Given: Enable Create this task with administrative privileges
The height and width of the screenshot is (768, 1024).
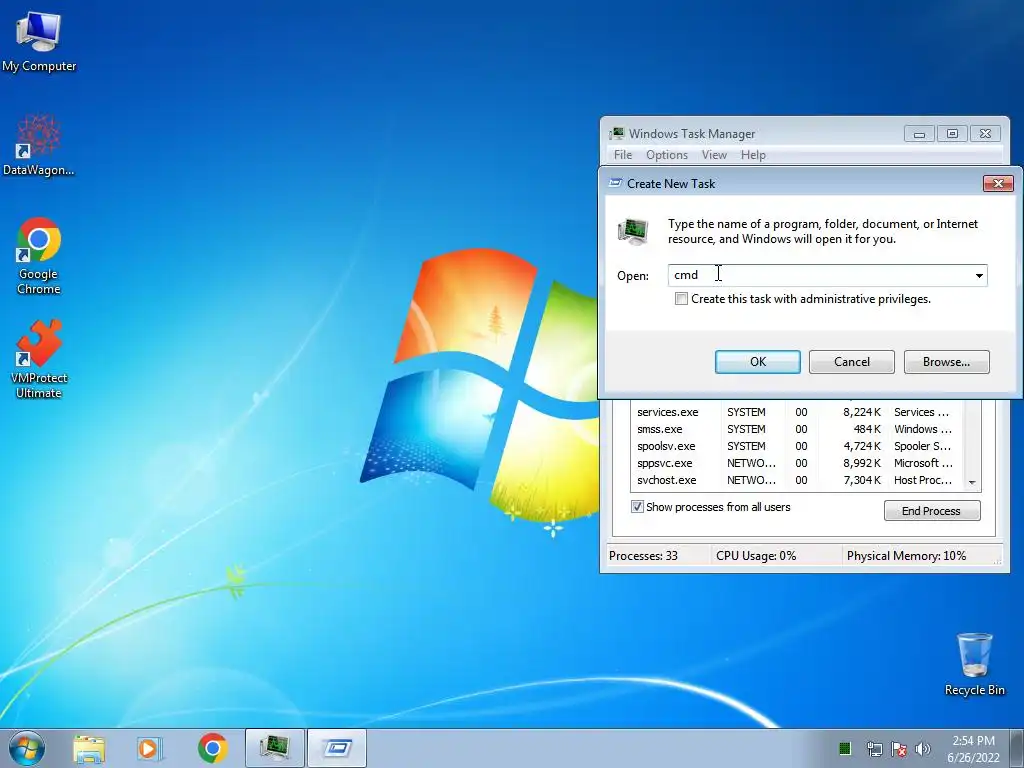Looking at the screenshot, I should (681, 299).
